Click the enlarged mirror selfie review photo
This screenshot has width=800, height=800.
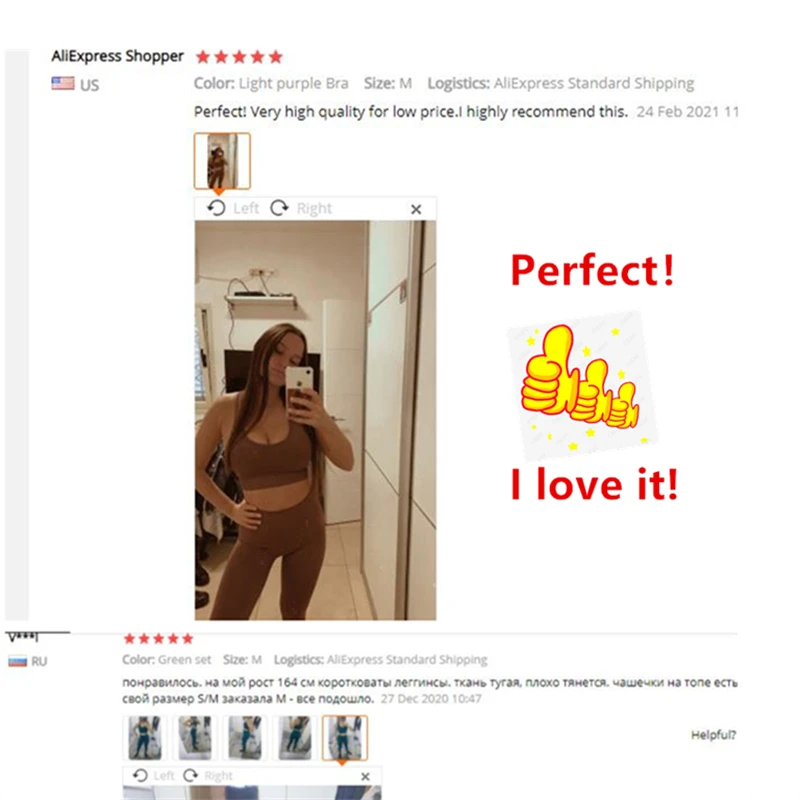[315, 420]
